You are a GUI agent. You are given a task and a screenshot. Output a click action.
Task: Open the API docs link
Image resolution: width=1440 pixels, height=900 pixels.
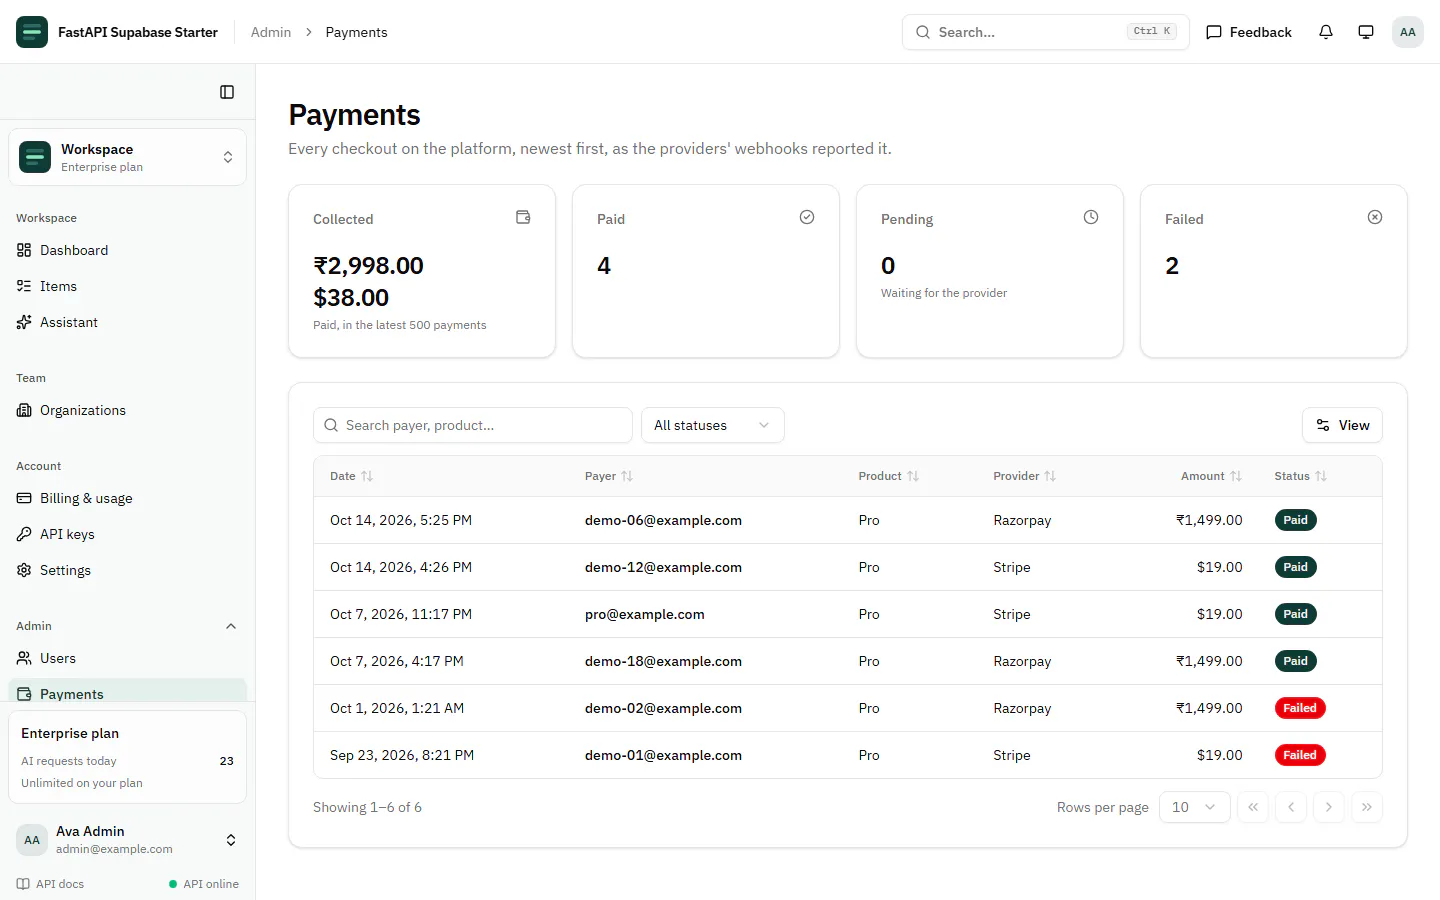pyautogui.click(x=50, y=884)
